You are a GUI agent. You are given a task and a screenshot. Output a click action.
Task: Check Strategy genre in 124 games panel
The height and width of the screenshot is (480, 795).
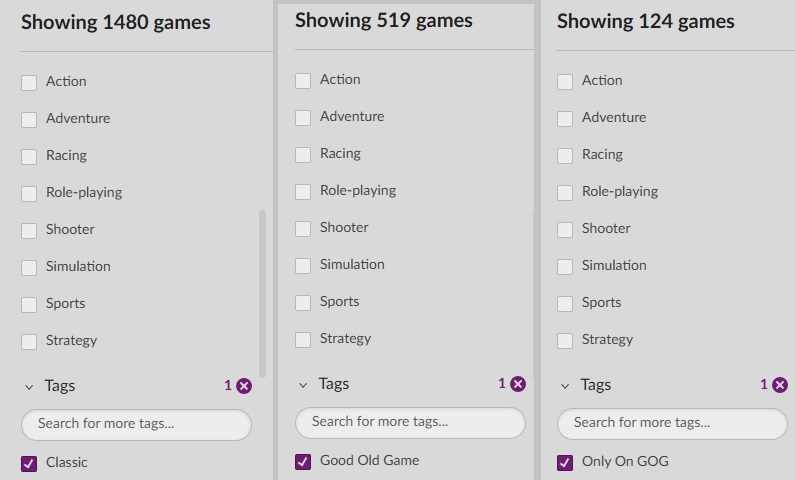[x=565, y=341]
